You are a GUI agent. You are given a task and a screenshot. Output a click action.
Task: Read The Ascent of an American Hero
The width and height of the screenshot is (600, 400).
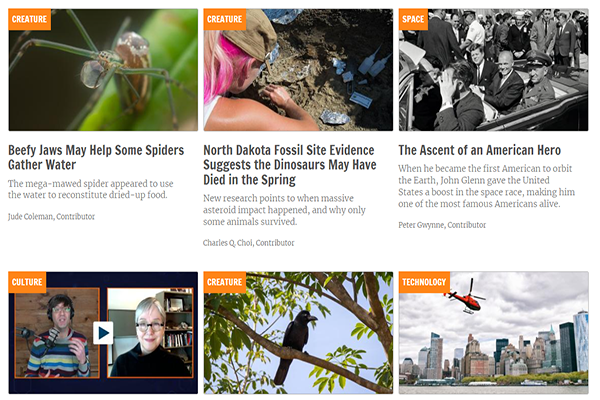coord(479,150)
